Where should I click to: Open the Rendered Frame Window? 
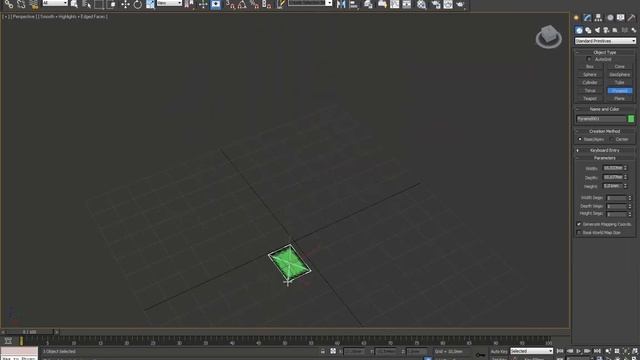click(448, 4)
